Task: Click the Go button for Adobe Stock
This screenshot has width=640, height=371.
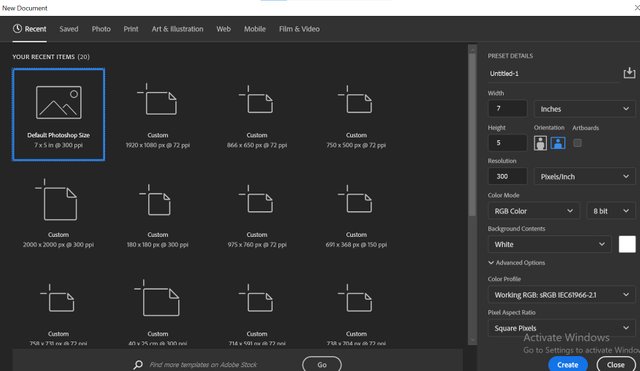Action: coord(322,364)
